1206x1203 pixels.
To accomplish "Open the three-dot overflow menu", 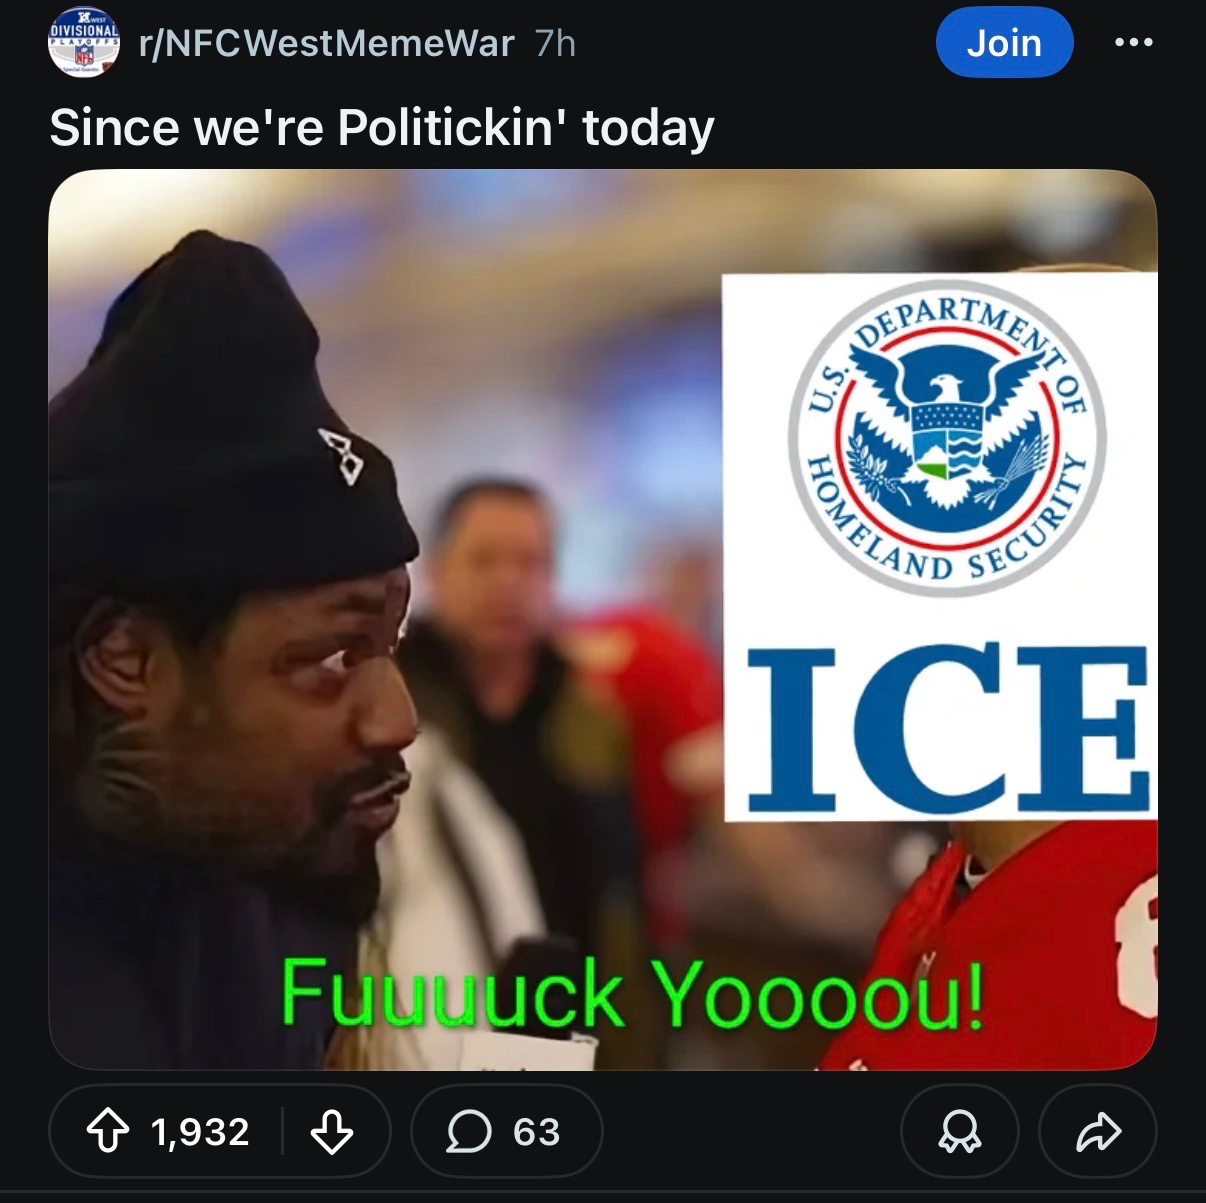I will (1134, 42).
